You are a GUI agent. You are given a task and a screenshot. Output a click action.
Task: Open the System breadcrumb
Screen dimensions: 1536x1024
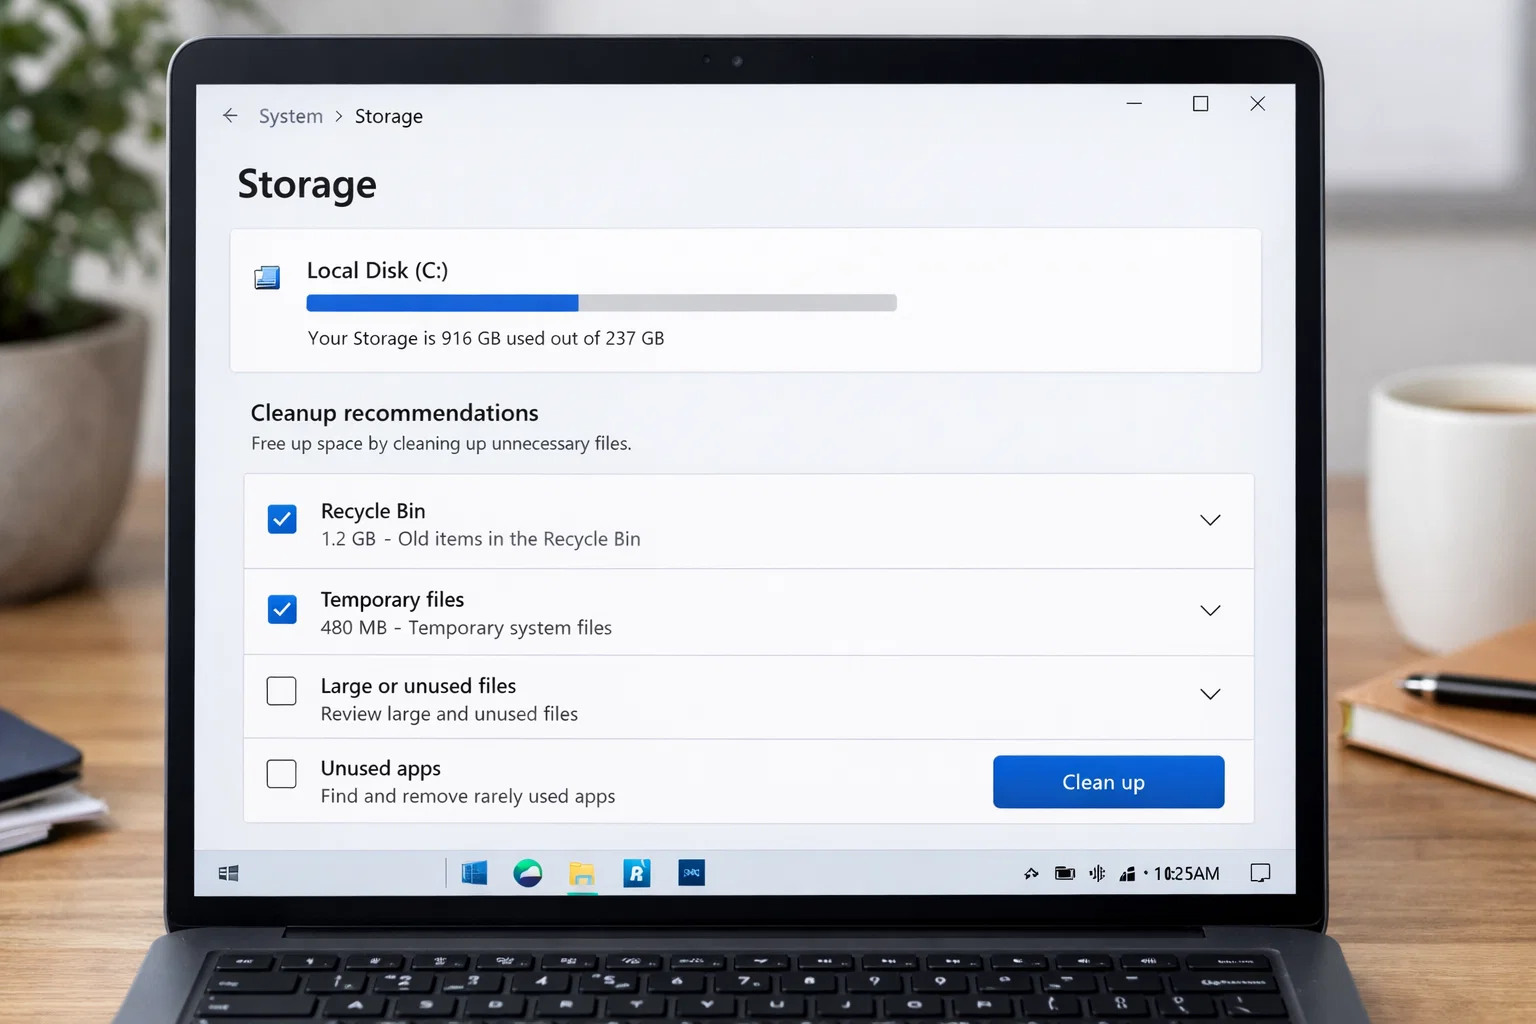point(291,116)
